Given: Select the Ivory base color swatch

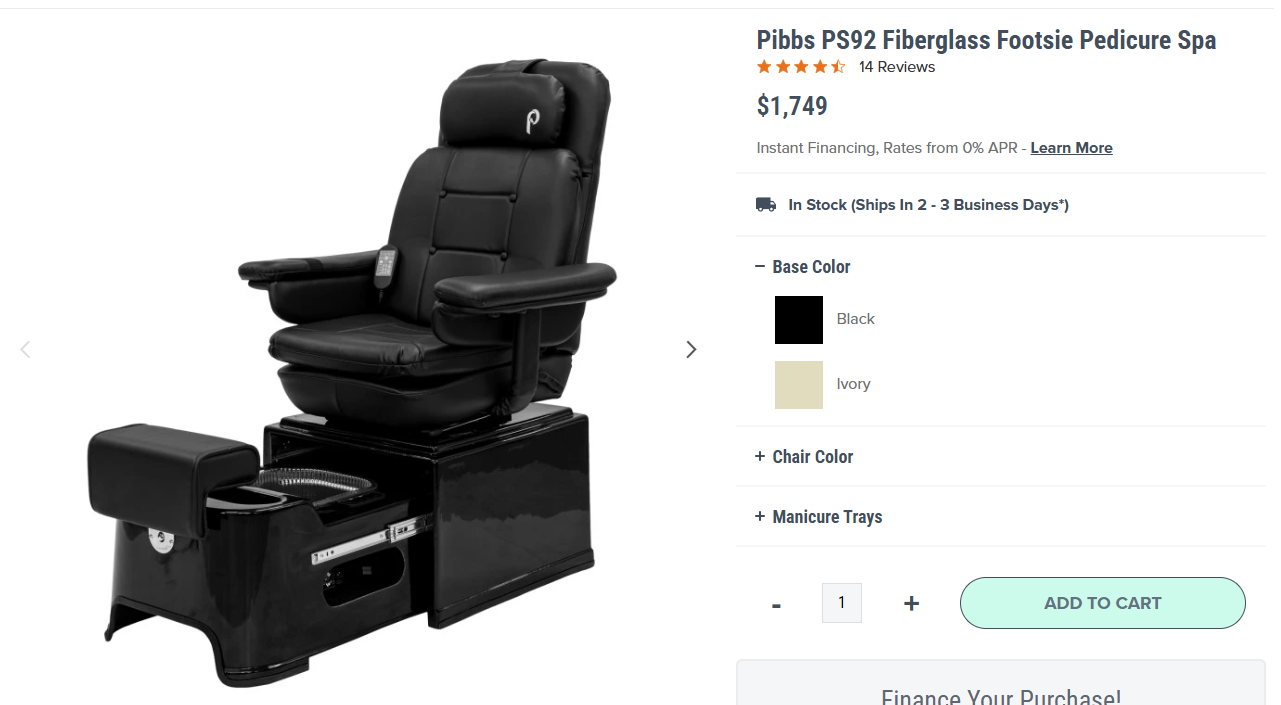Looking at the screenshot, I should point(799,385).
